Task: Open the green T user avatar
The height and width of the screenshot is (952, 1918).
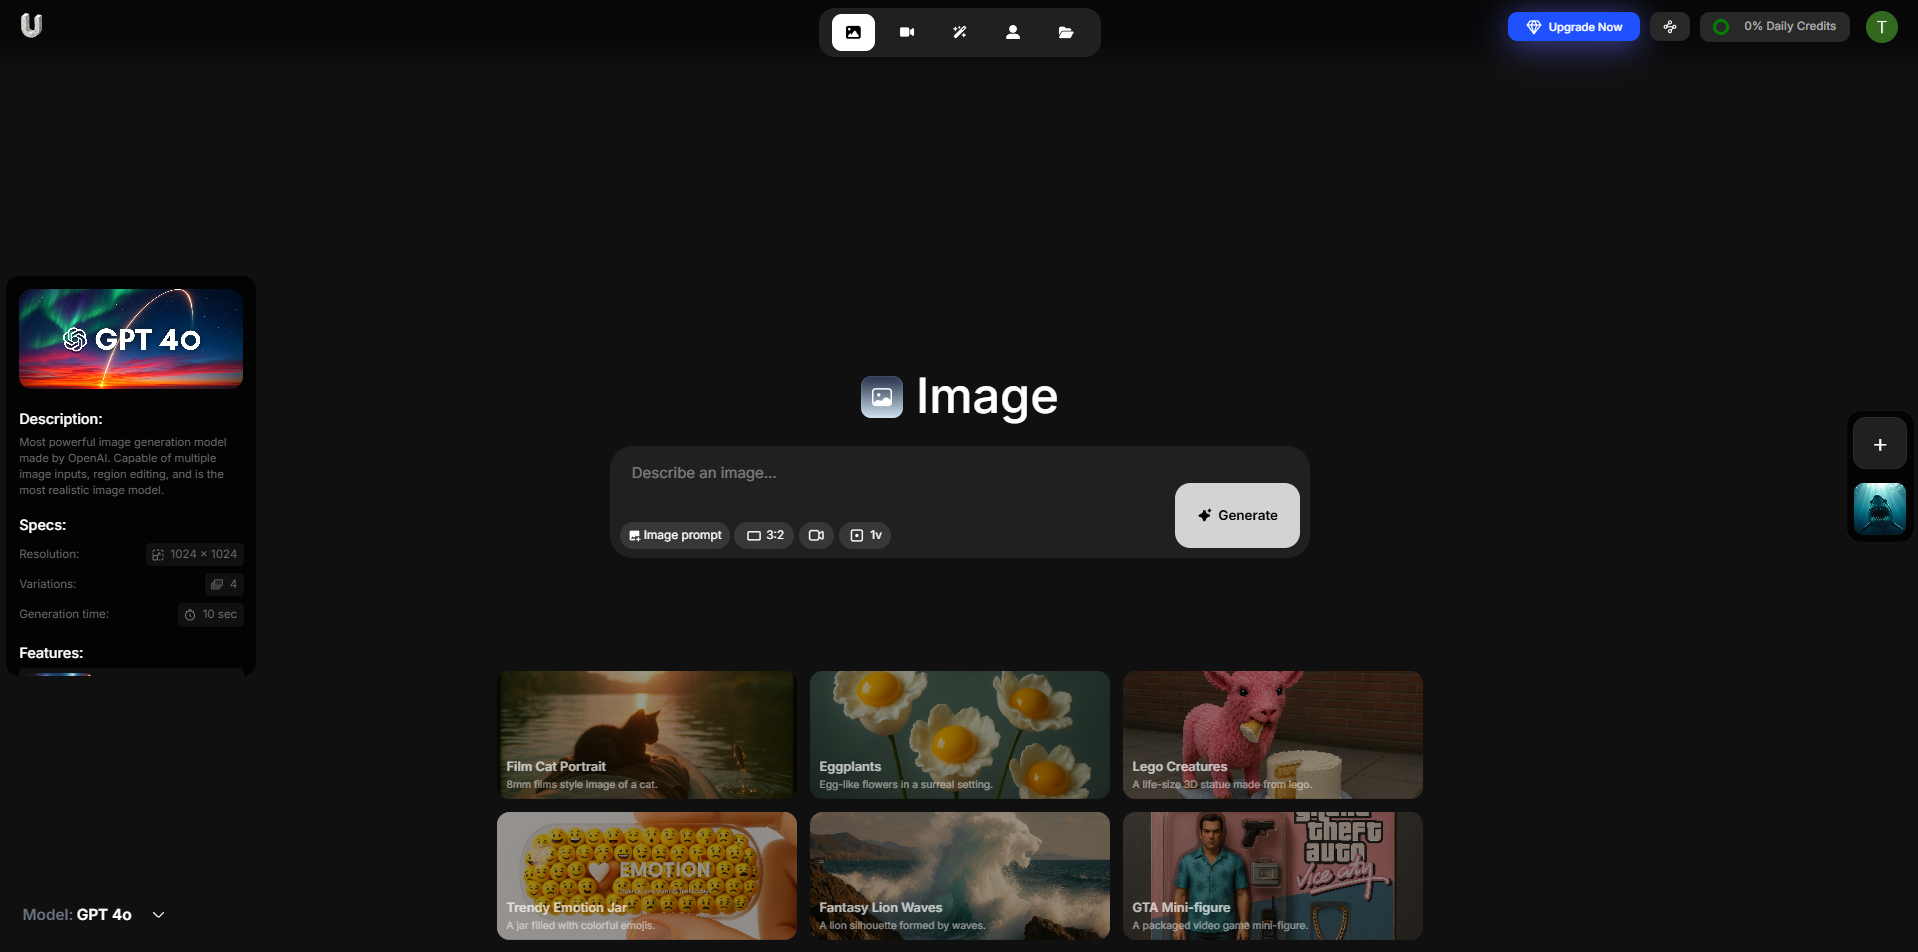Action: tap(1881, 27)
